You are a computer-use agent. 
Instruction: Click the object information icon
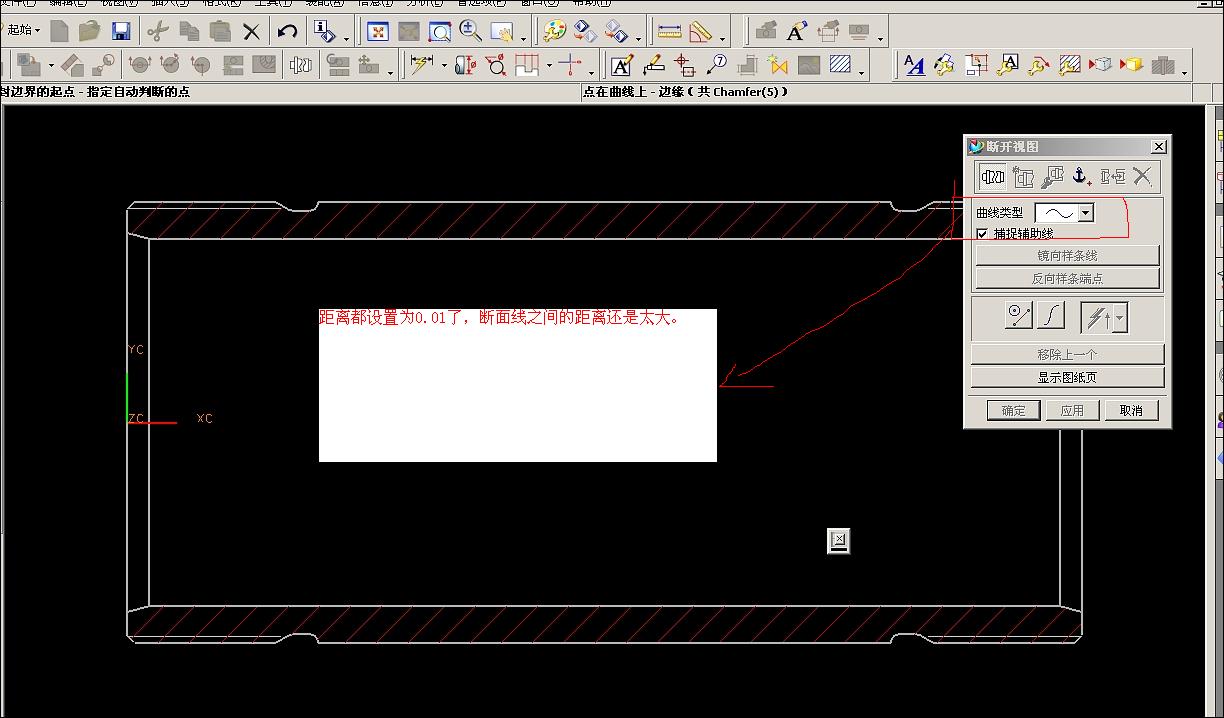click(324, 31)
